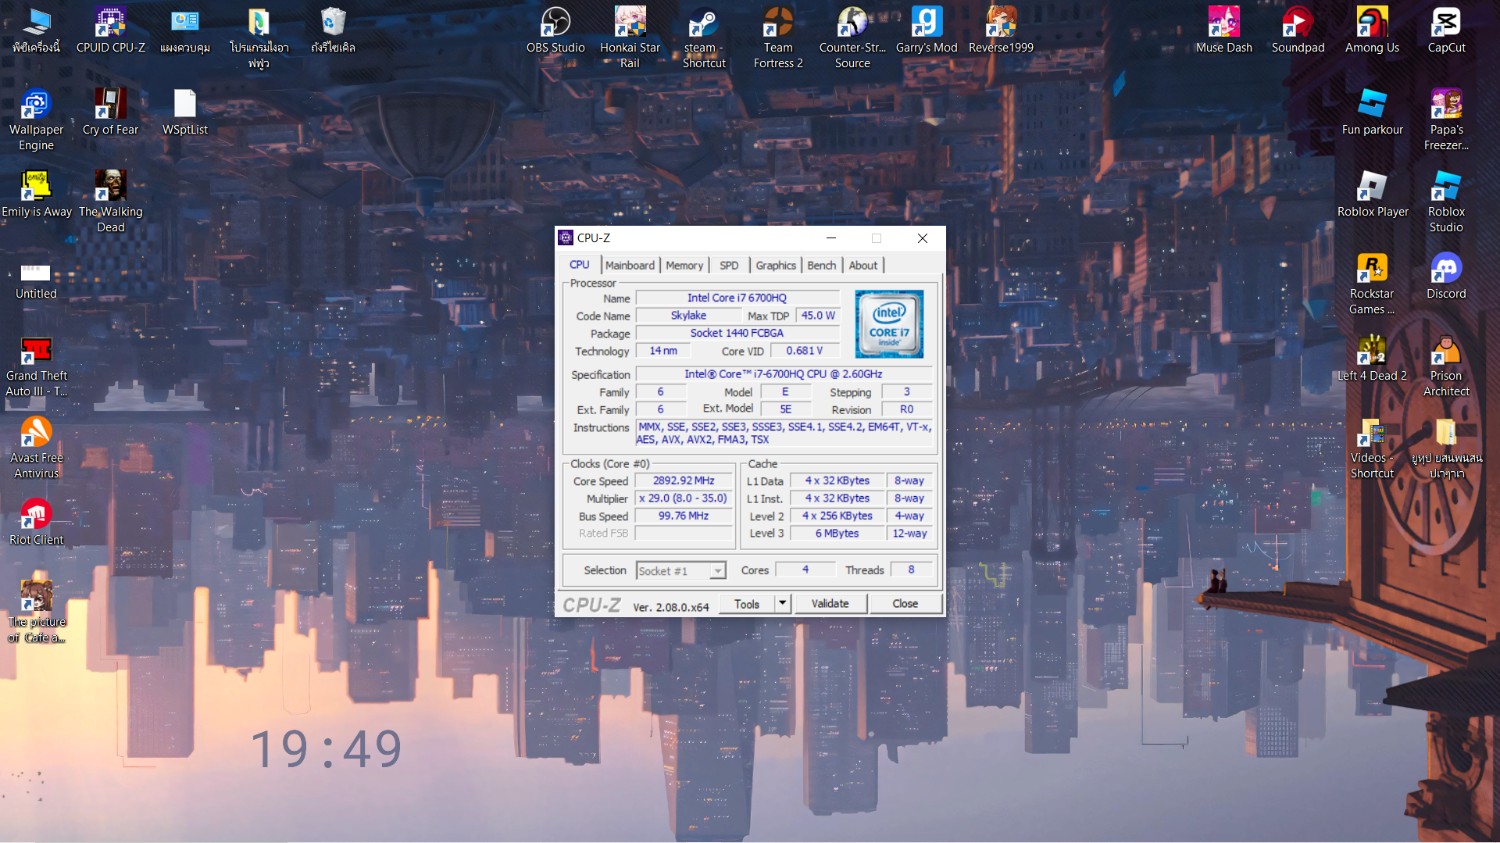Launch Honkai Star Rail shortcut
This screenshot has height=843, width=1500.
point(630,37)
